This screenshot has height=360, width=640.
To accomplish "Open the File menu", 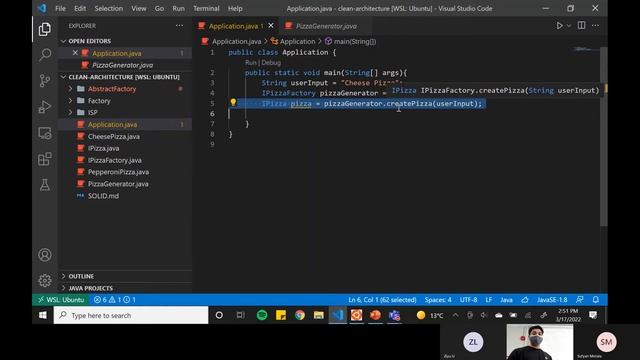I will [x=60, y=8].
